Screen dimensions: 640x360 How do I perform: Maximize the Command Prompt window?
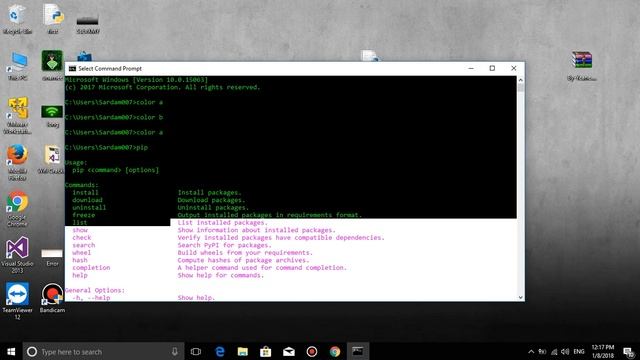point(492,68)
